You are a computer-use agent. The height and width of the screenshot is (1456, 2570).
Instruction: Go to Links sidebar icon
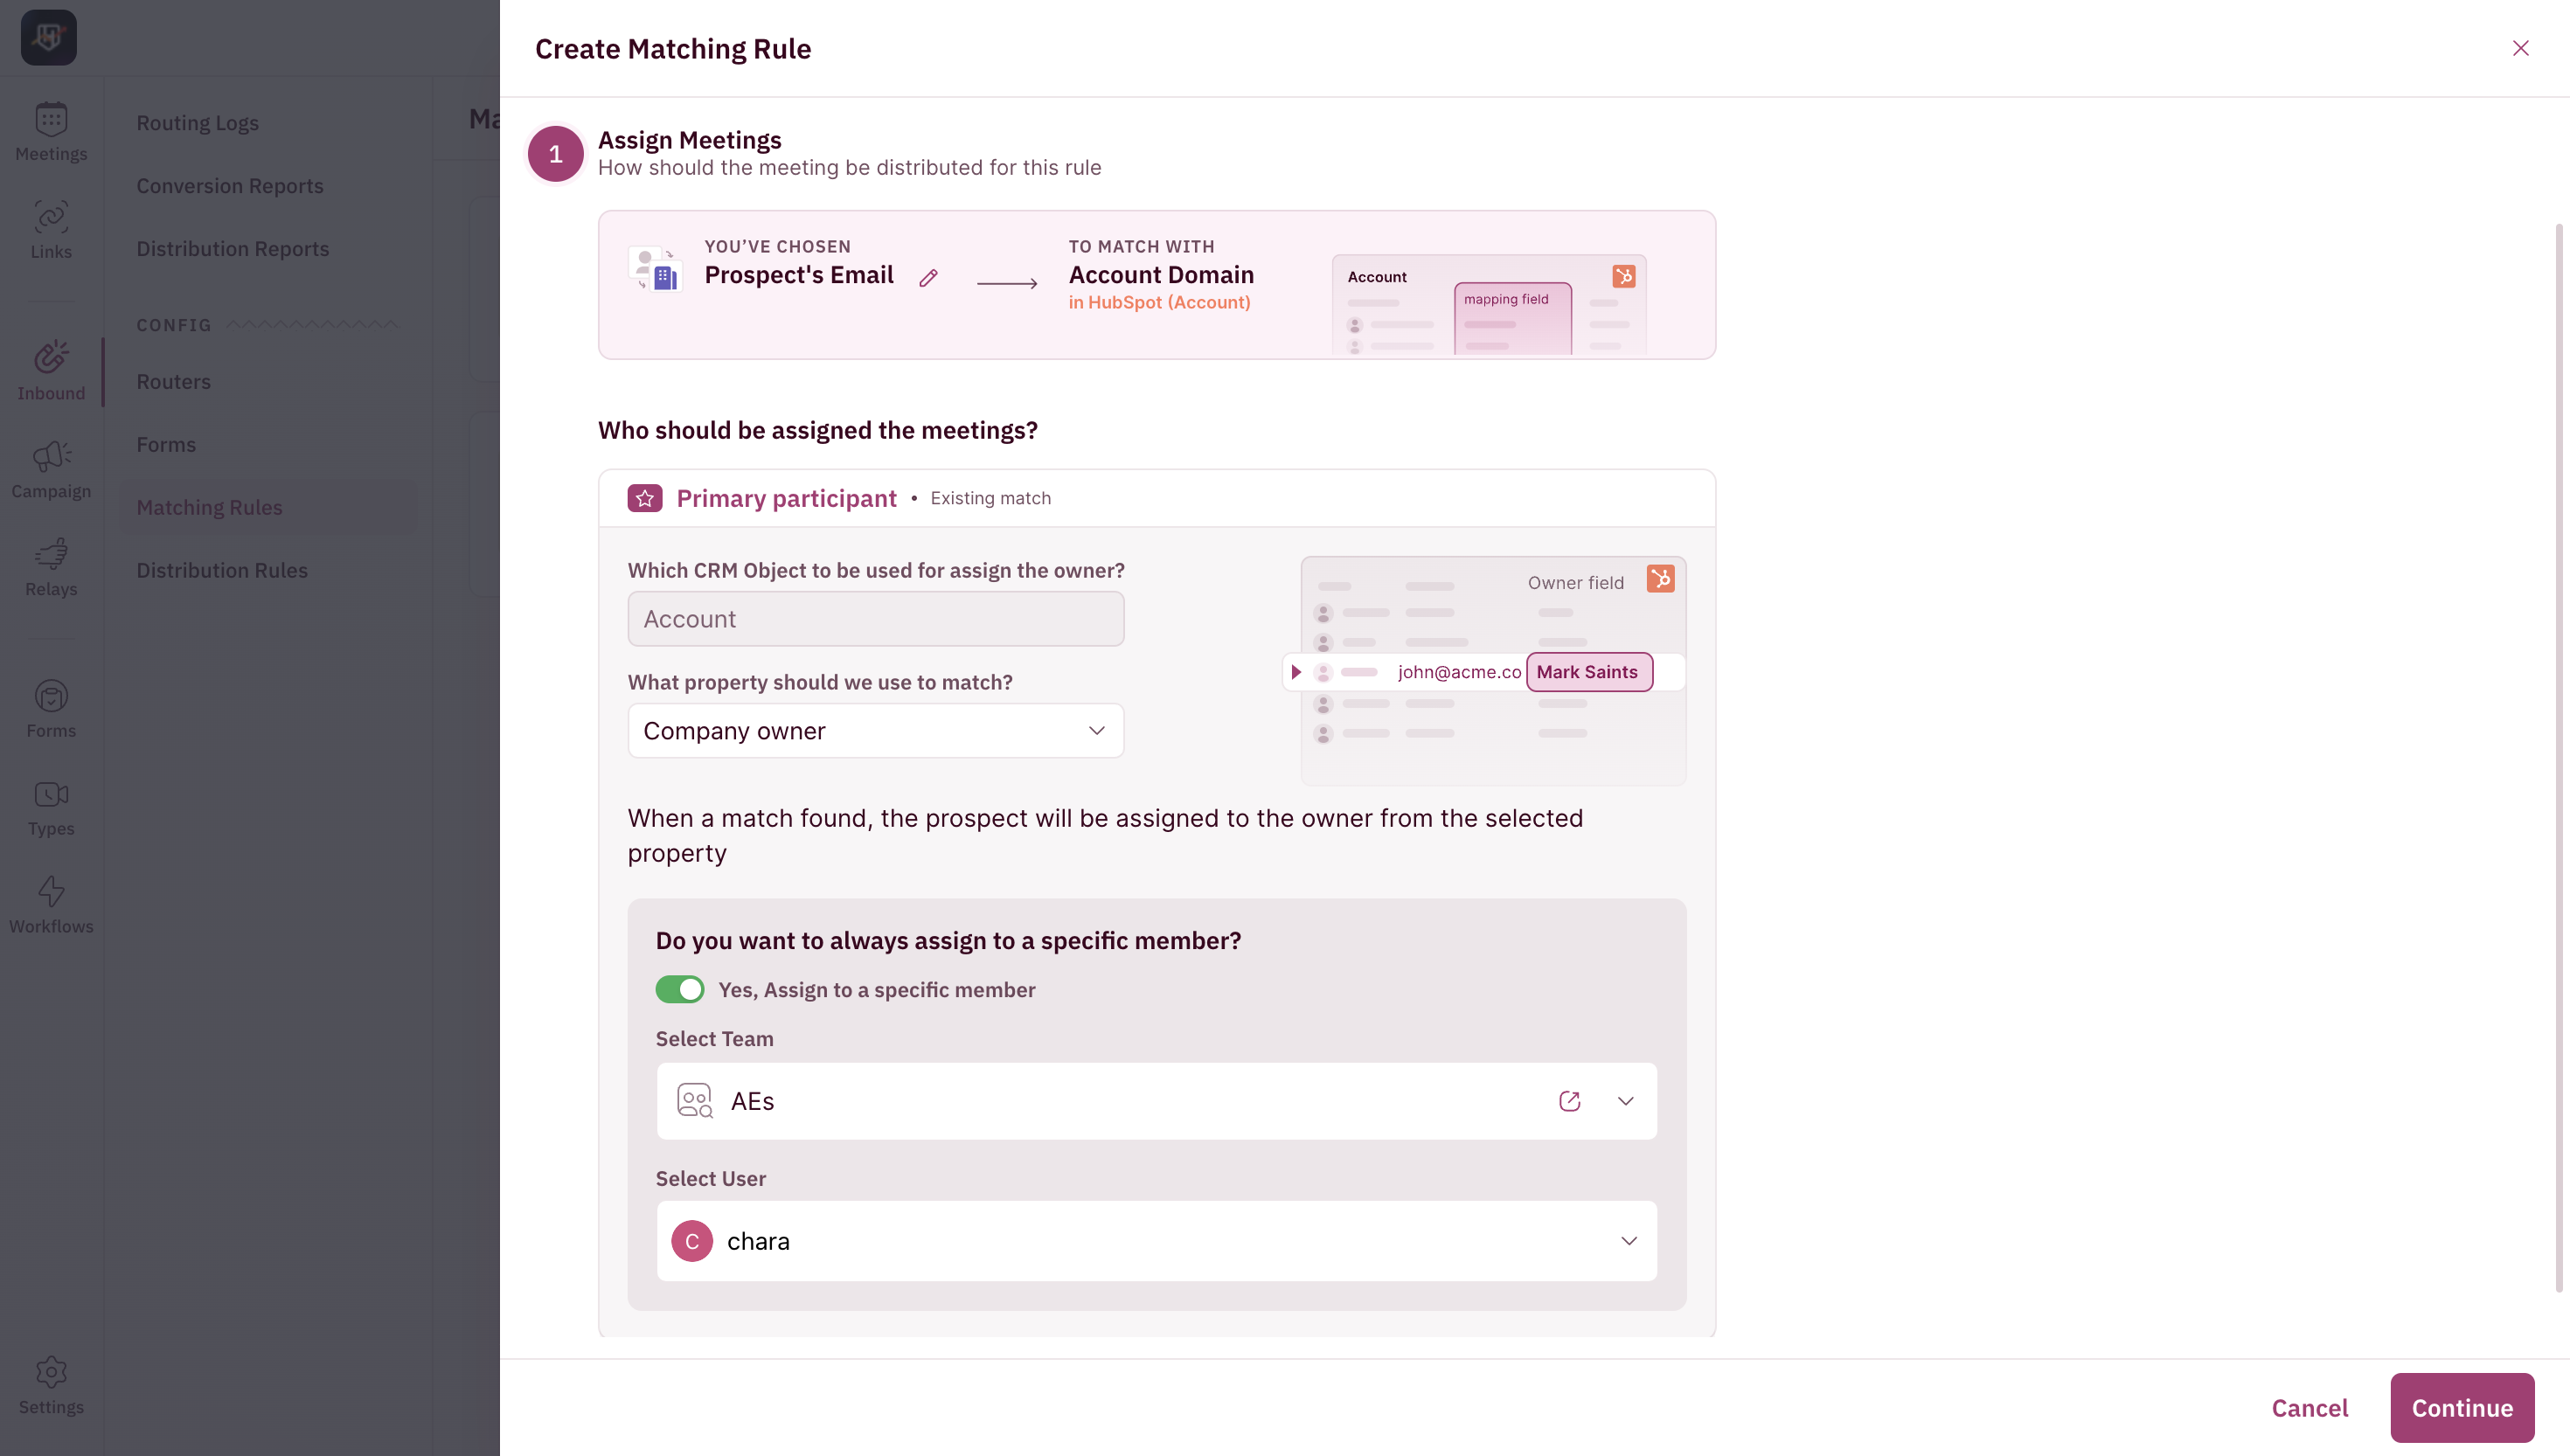click(51, 230)
